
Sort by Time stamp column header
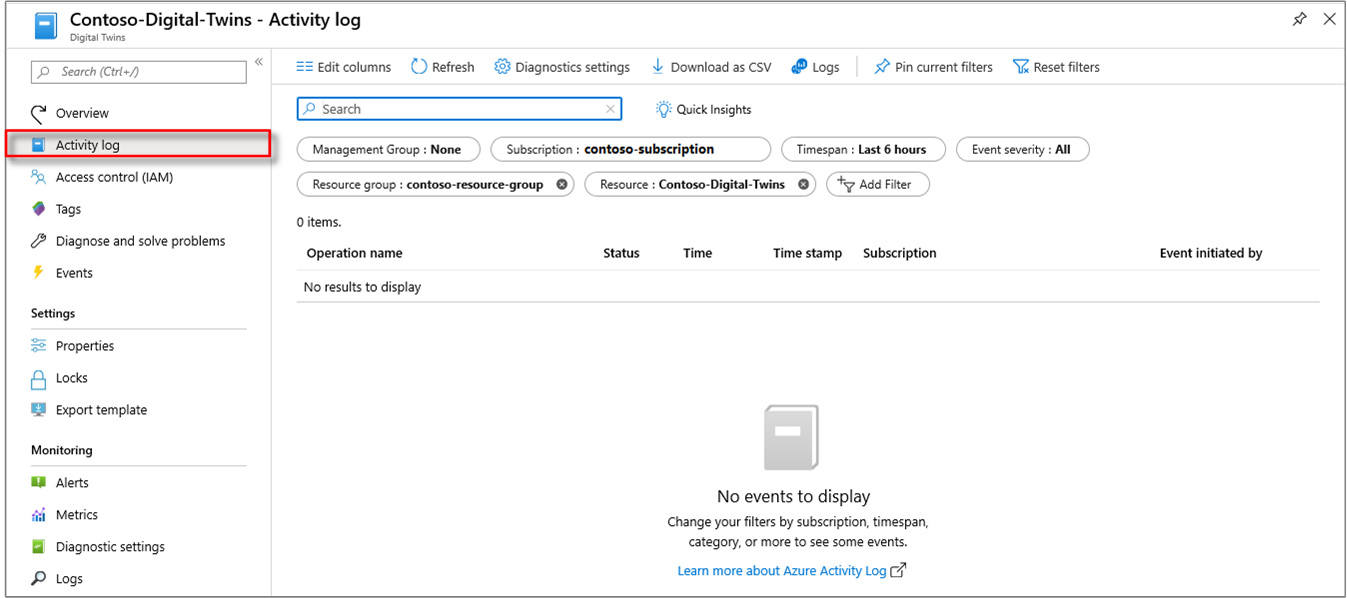[x=808, y=253]
